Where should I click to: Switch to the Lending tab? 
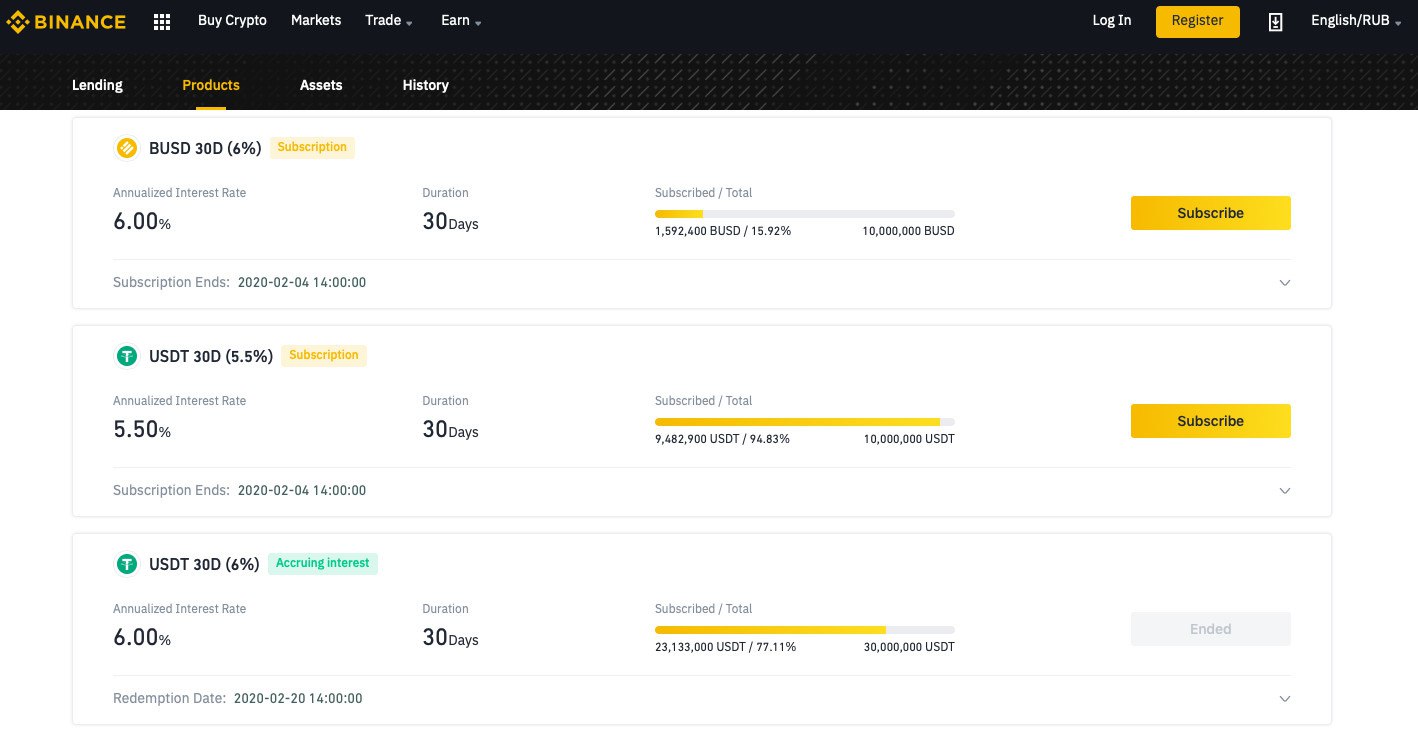click(x=97, y=85)
